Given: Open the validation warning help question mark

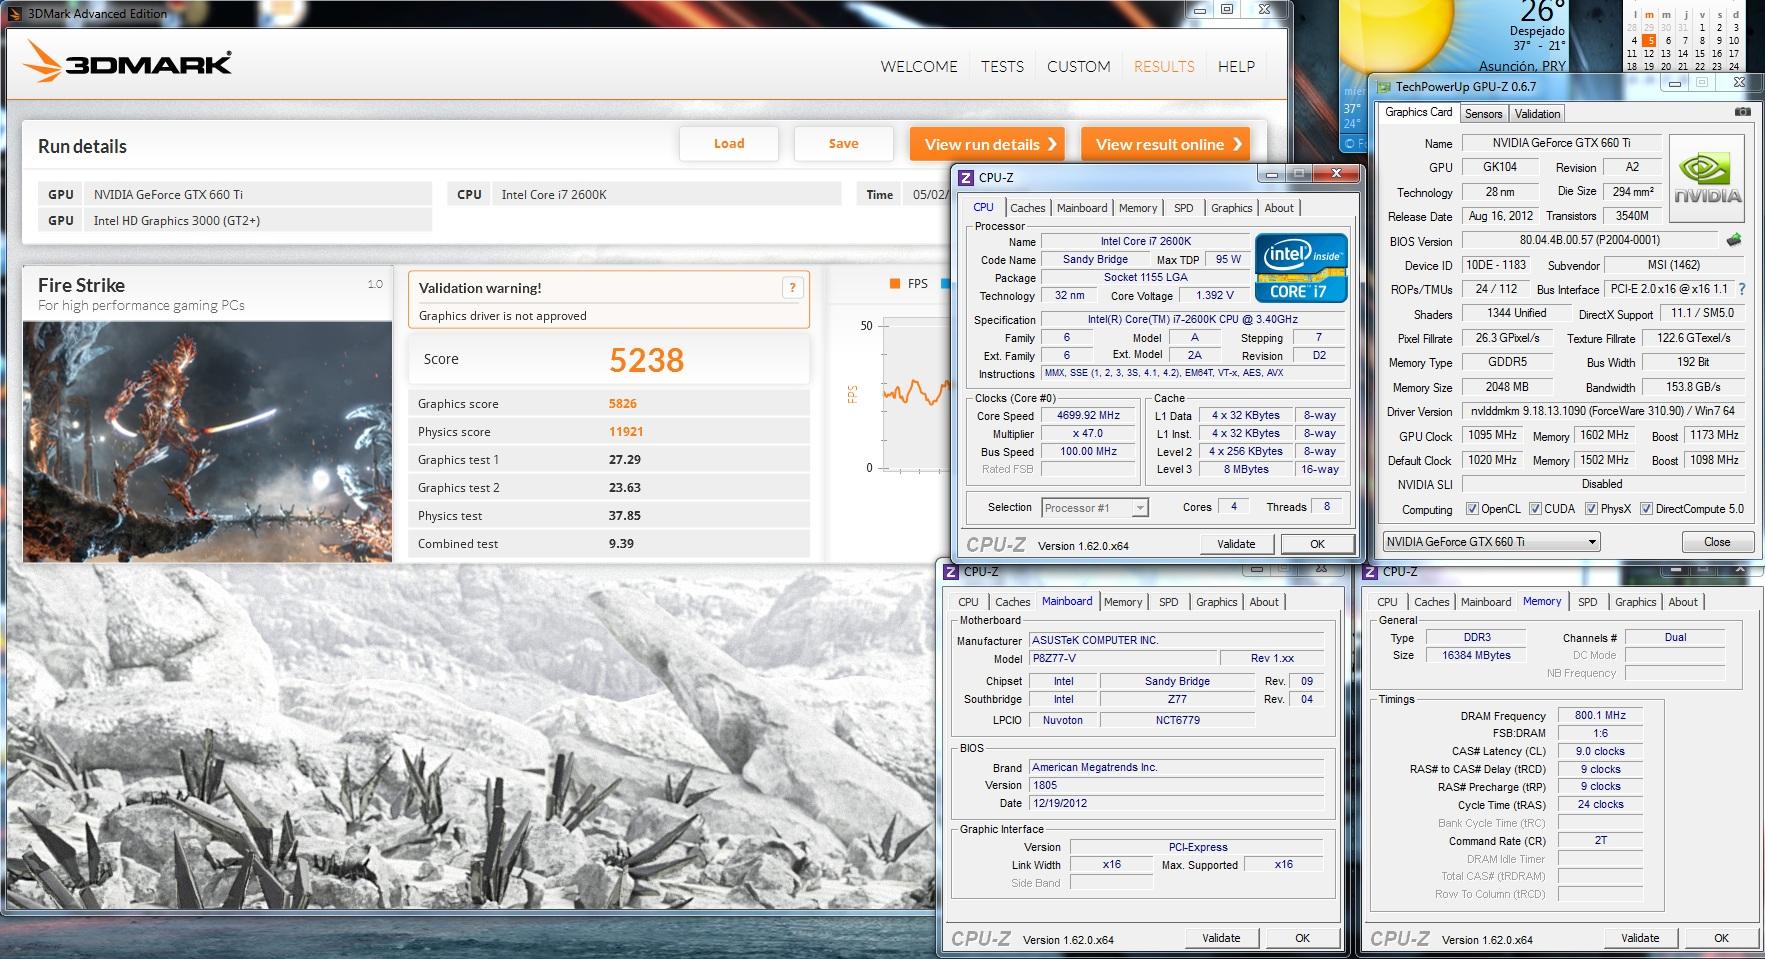Looking at the screenshot, I should pos(792,288).
